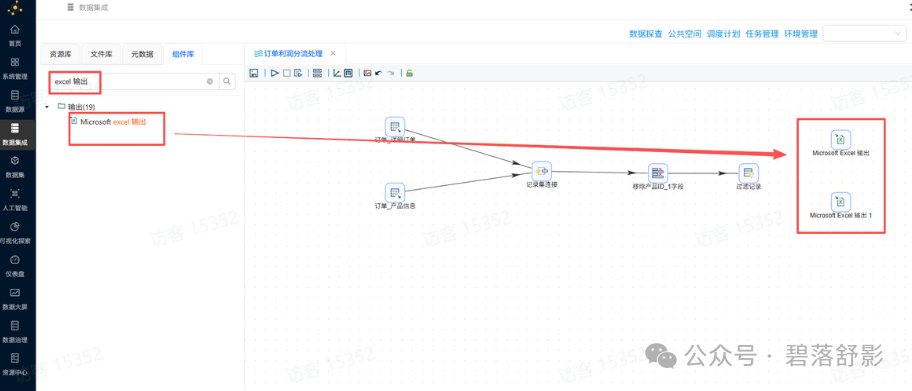
Task: Go to 首页 in the sidebar
Action: 15,35
